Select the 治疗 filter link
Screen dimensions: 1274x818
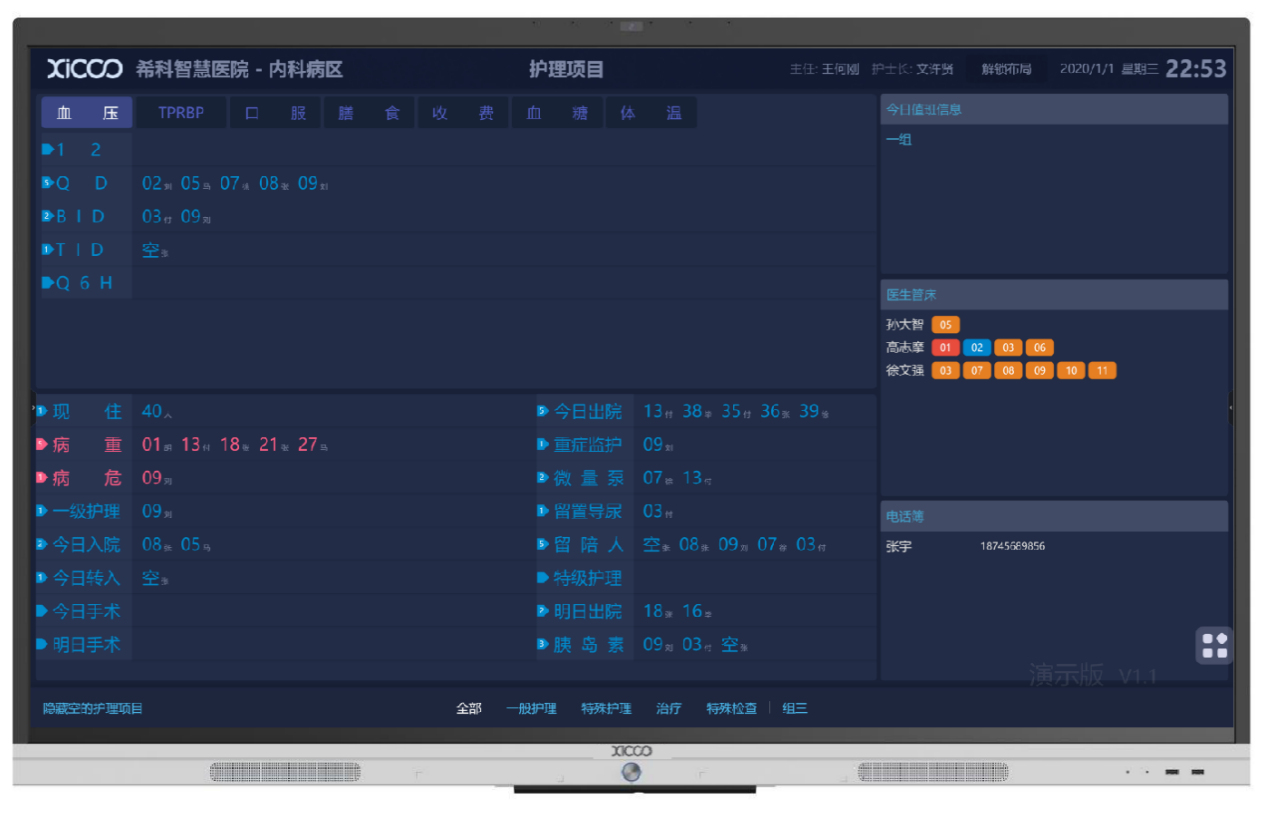pos(668,708)
